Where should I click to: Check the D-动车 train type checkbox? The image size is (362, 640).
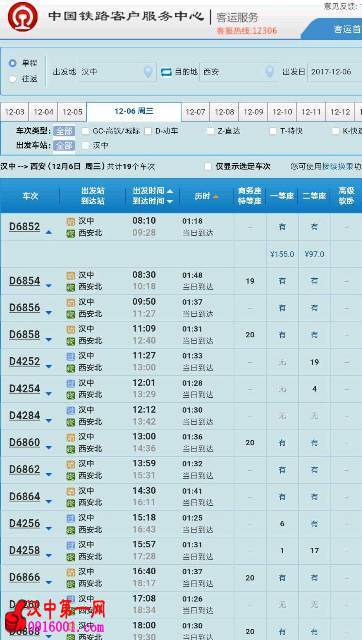[148, 131]
